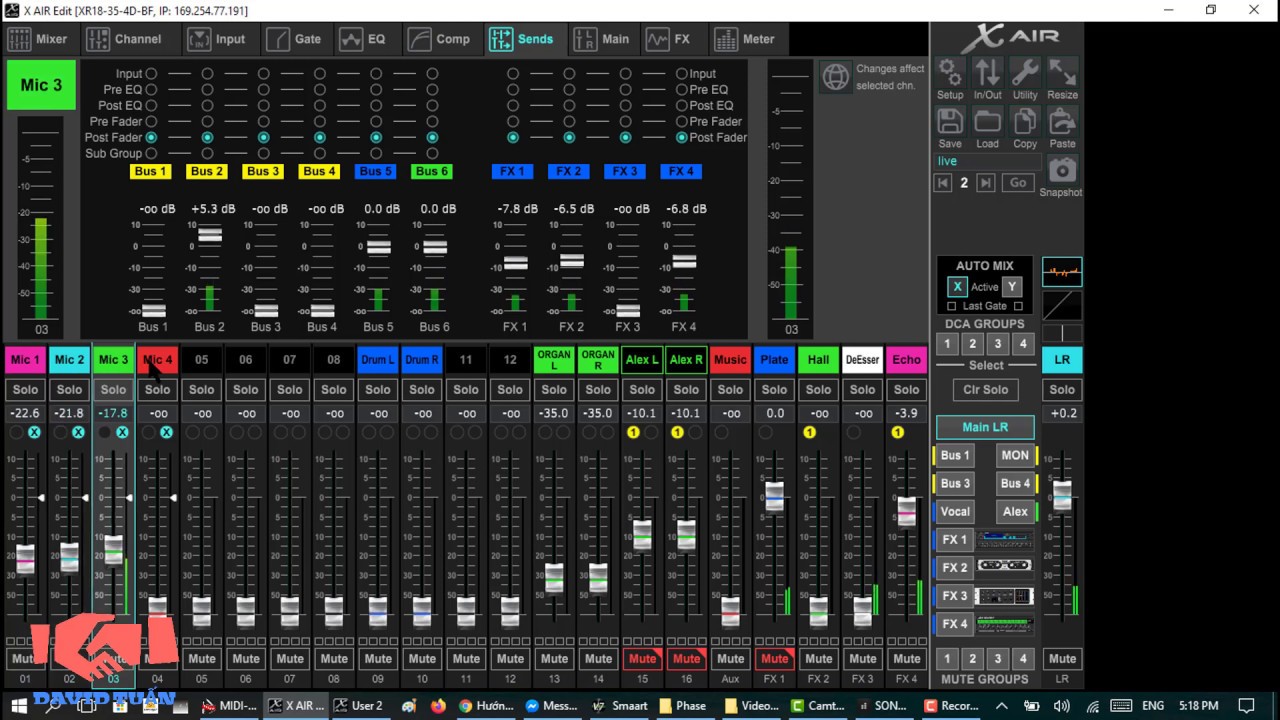Click the Resize arrows icon
1280x720 pixels.
pos(1062,73)
